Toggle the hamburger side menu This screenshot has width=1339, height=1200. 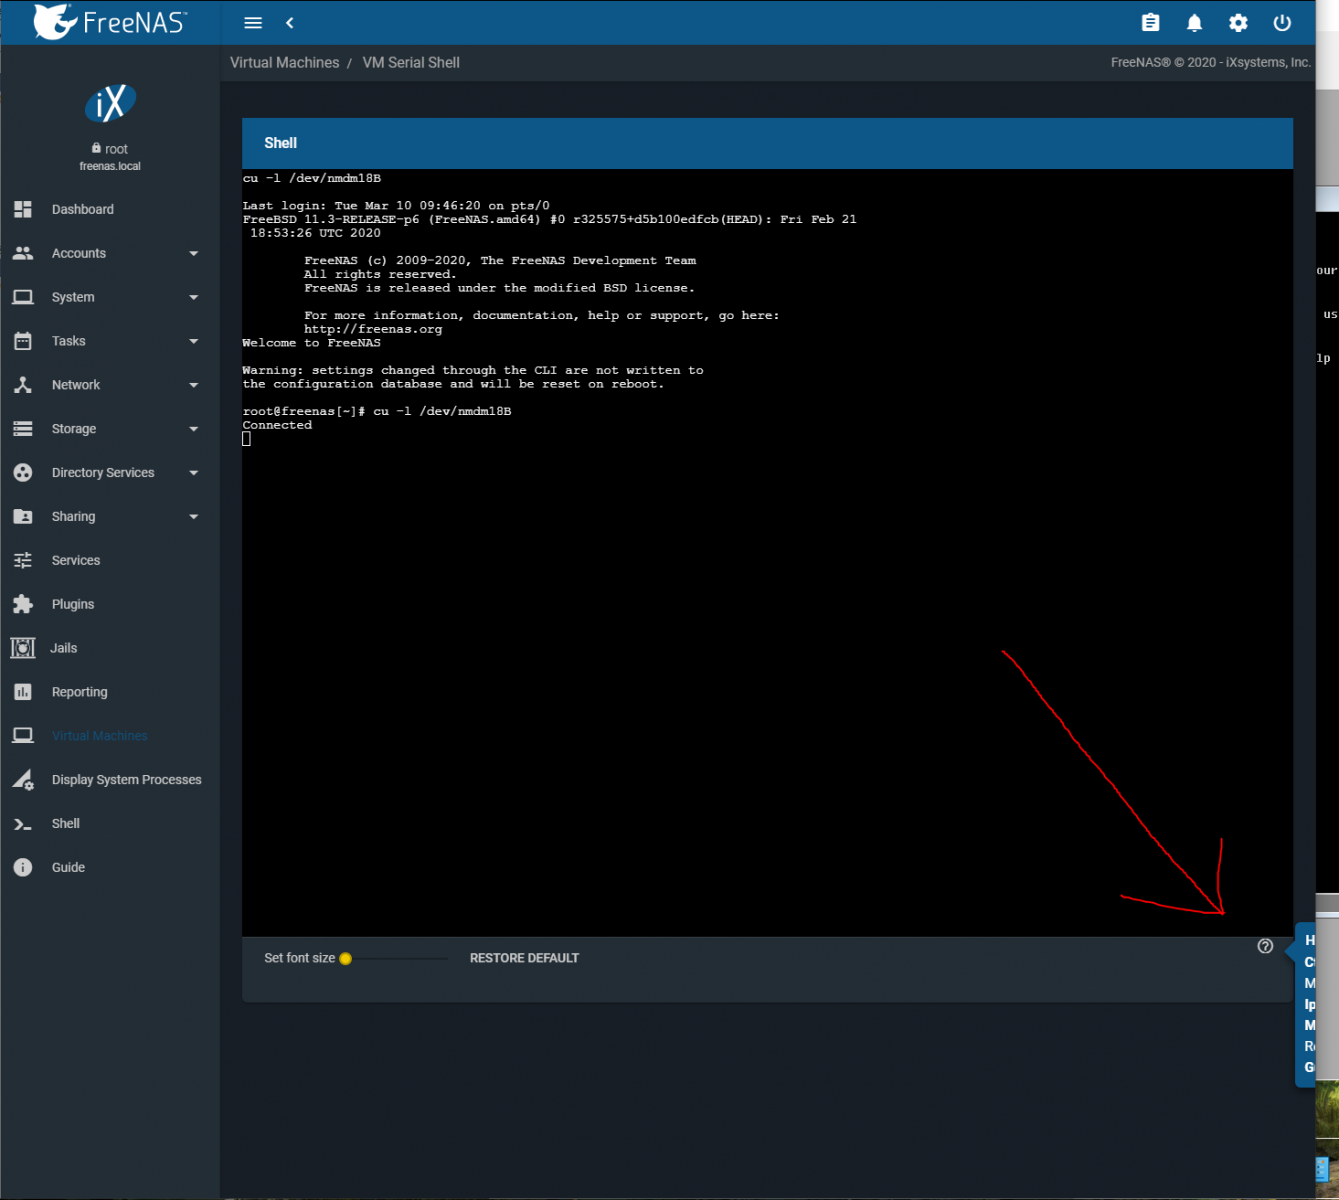coord(253,23)
